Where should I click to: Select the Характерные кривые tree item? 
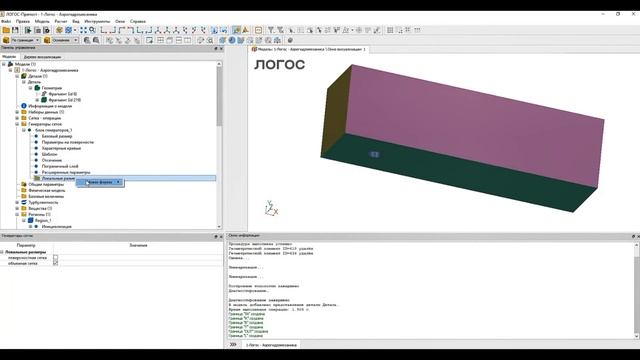point(61,148)
